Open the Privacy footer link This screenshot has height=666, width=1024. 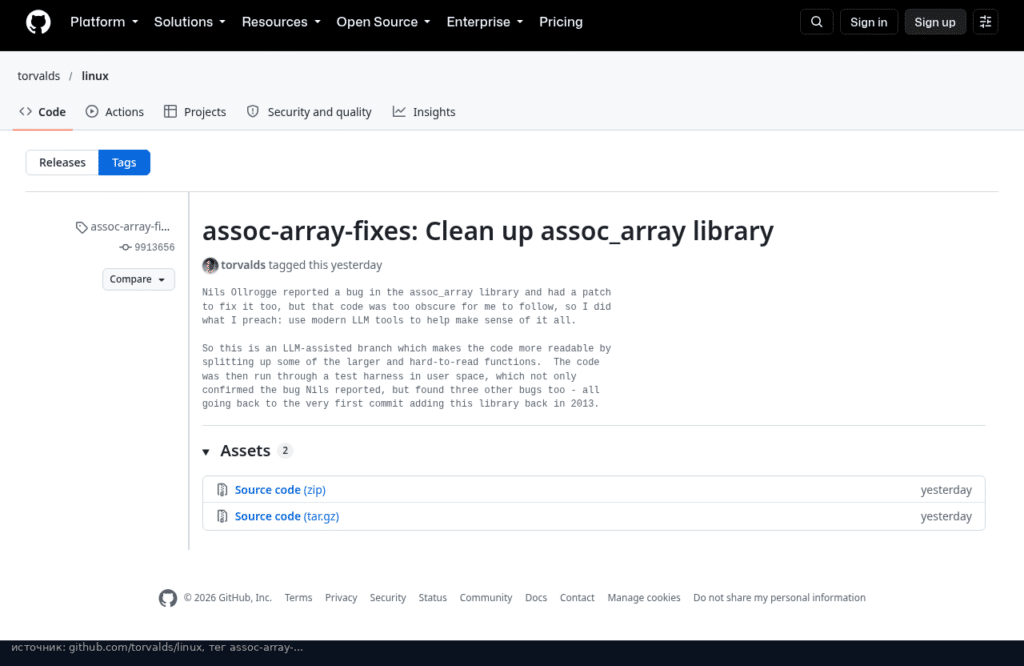[341, 598]
